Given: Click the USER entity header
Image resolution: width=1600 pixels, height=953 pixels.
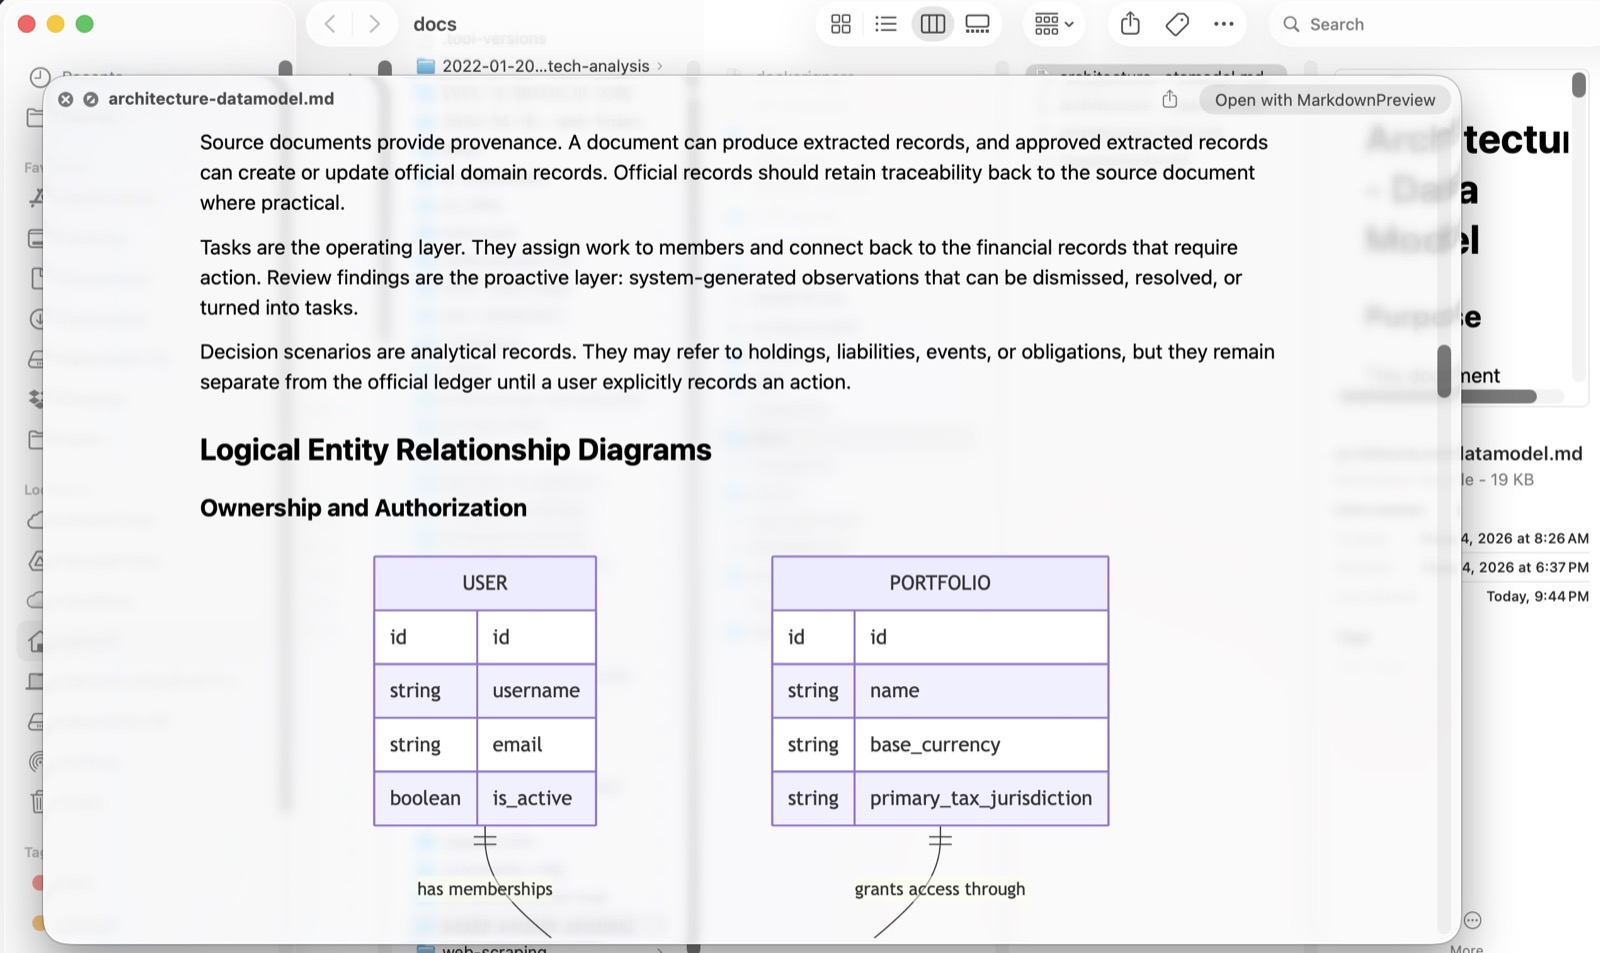Looking at the screenshot, I should pyautogui.click(x=485, y=583).
